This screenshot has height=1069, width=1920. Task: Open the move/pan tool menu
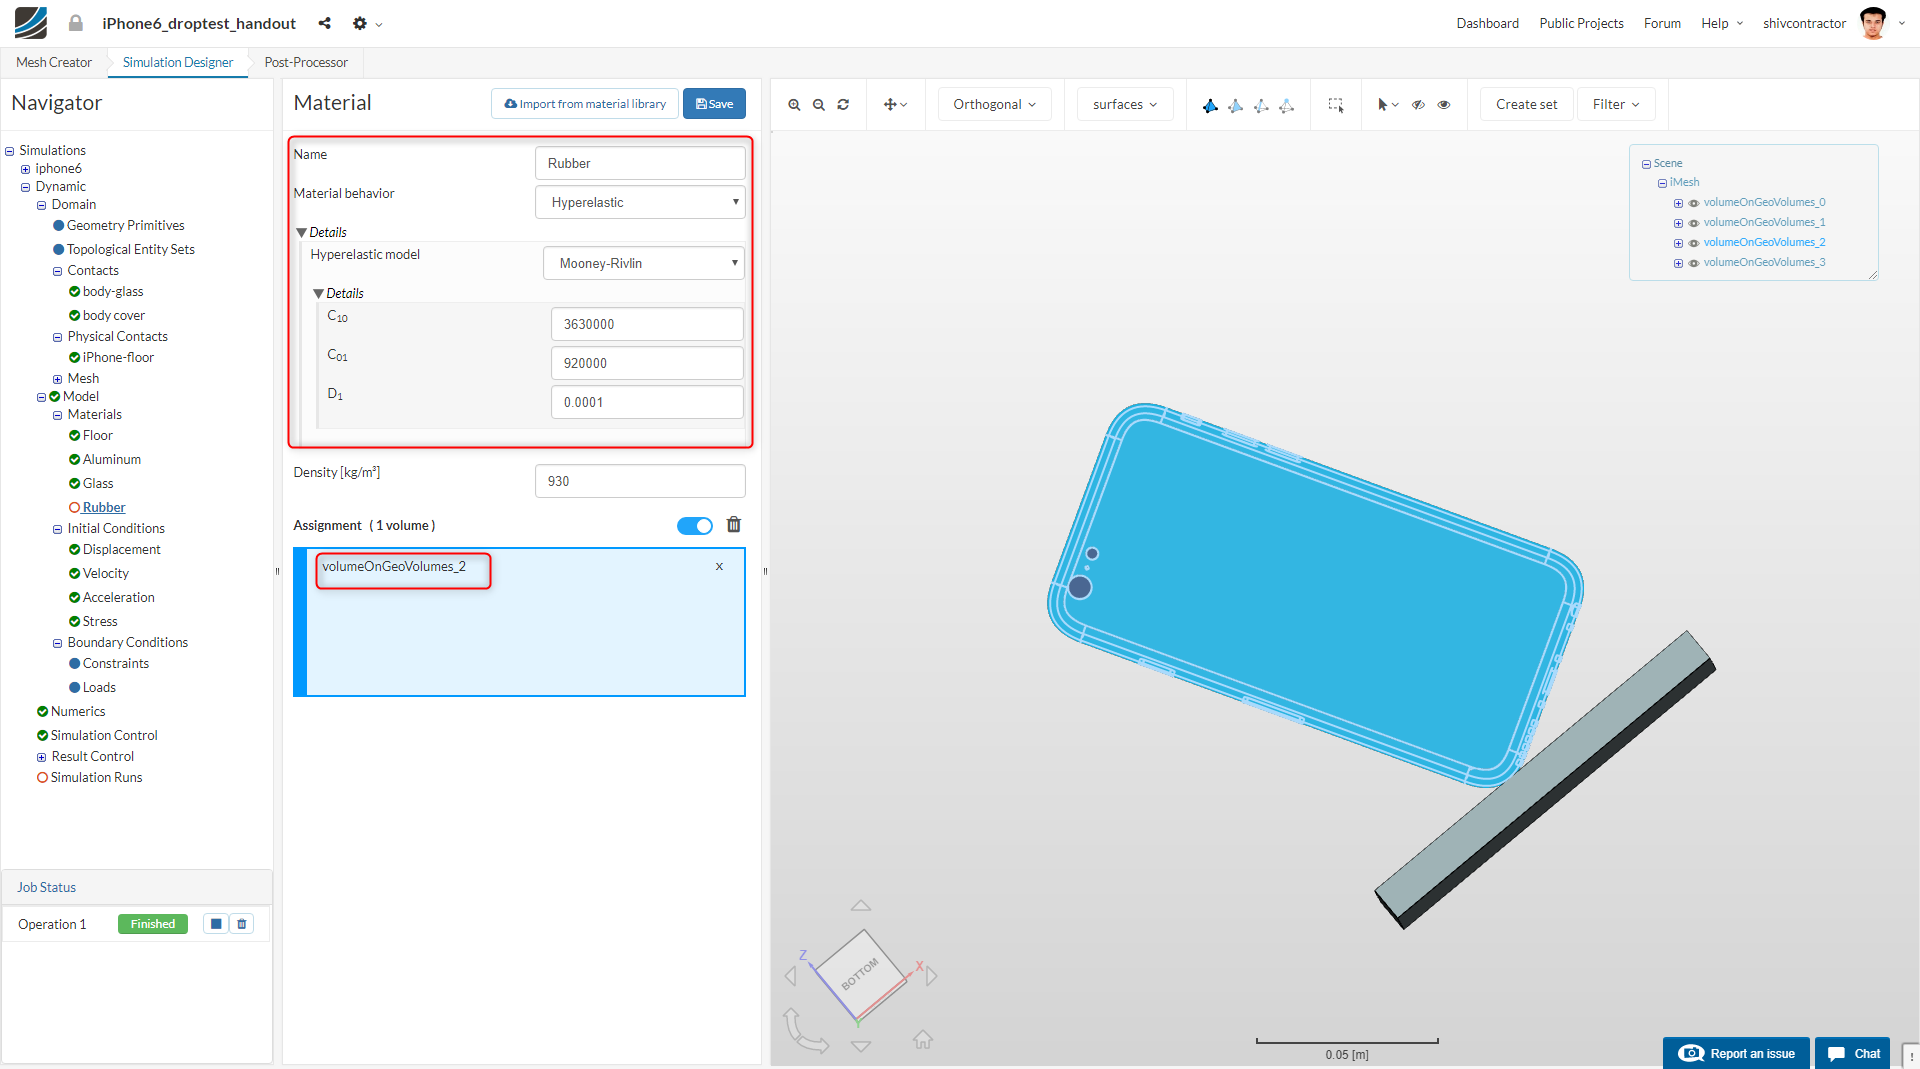pos(895,105)
